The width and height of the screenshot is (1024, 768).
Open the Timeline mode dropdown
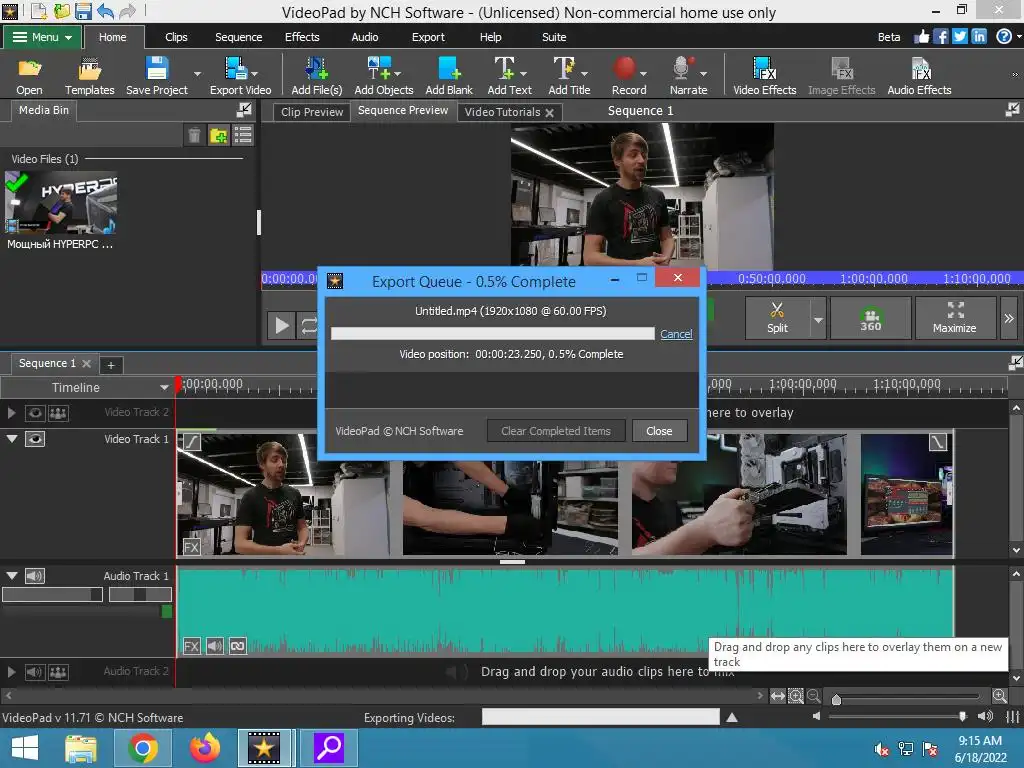tap(164, 387)
